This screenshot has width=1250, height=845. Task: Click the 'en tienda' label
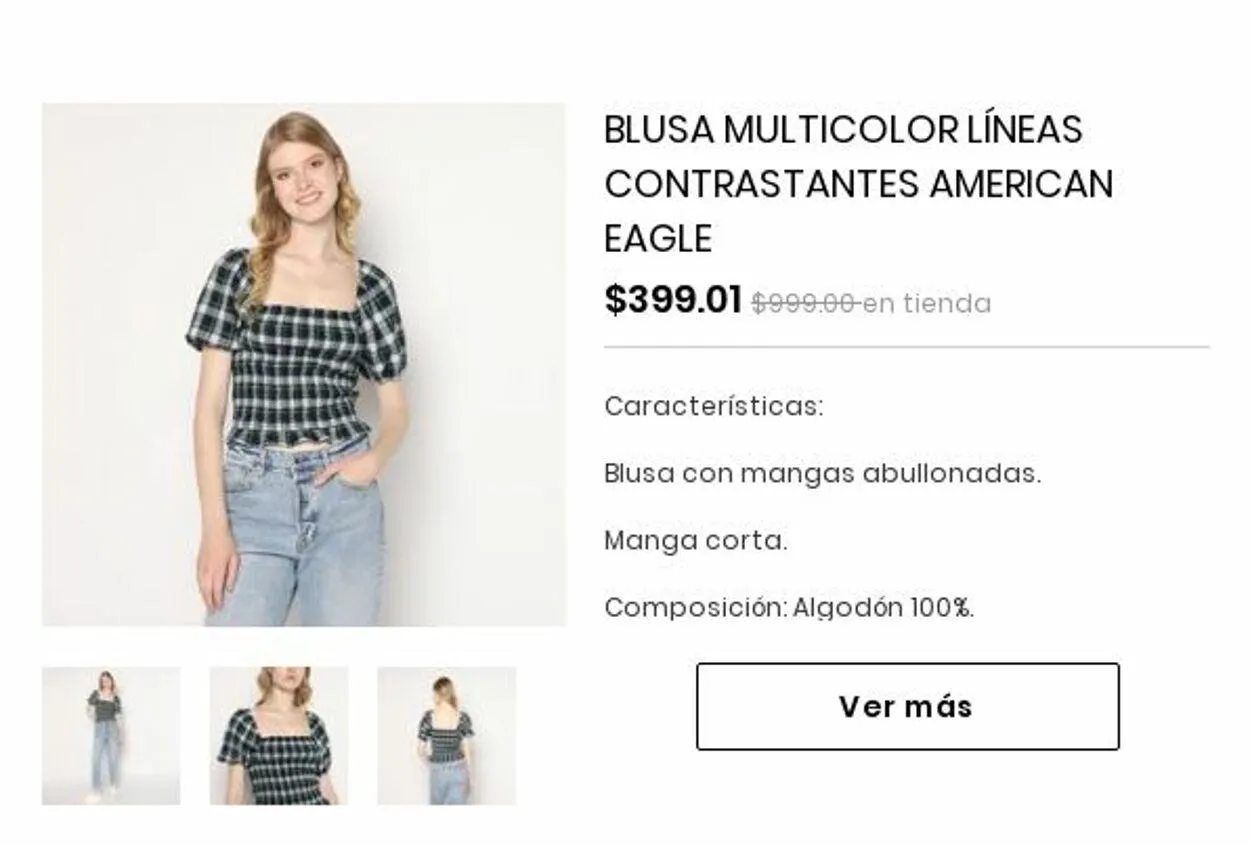point(927,304)
